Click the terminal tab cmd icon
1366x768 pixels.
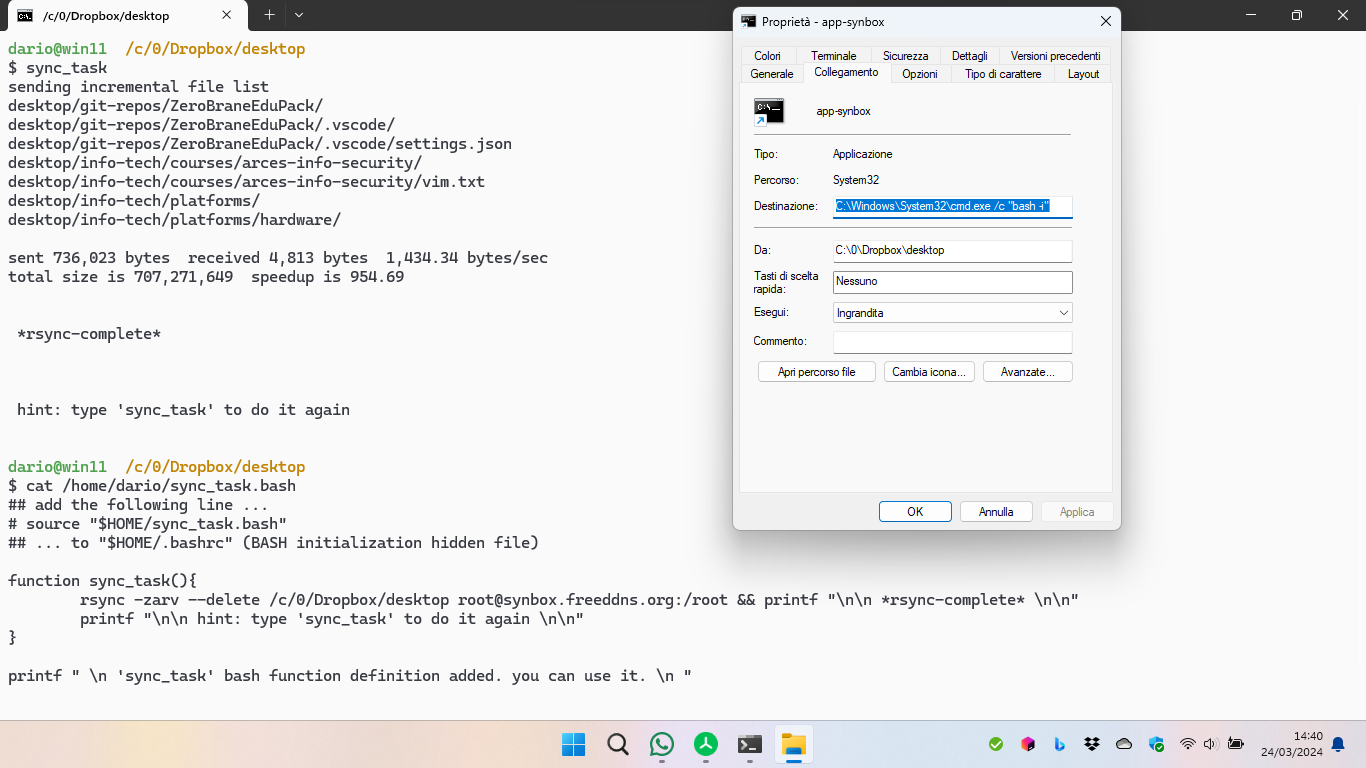click(x=25, y=15)
